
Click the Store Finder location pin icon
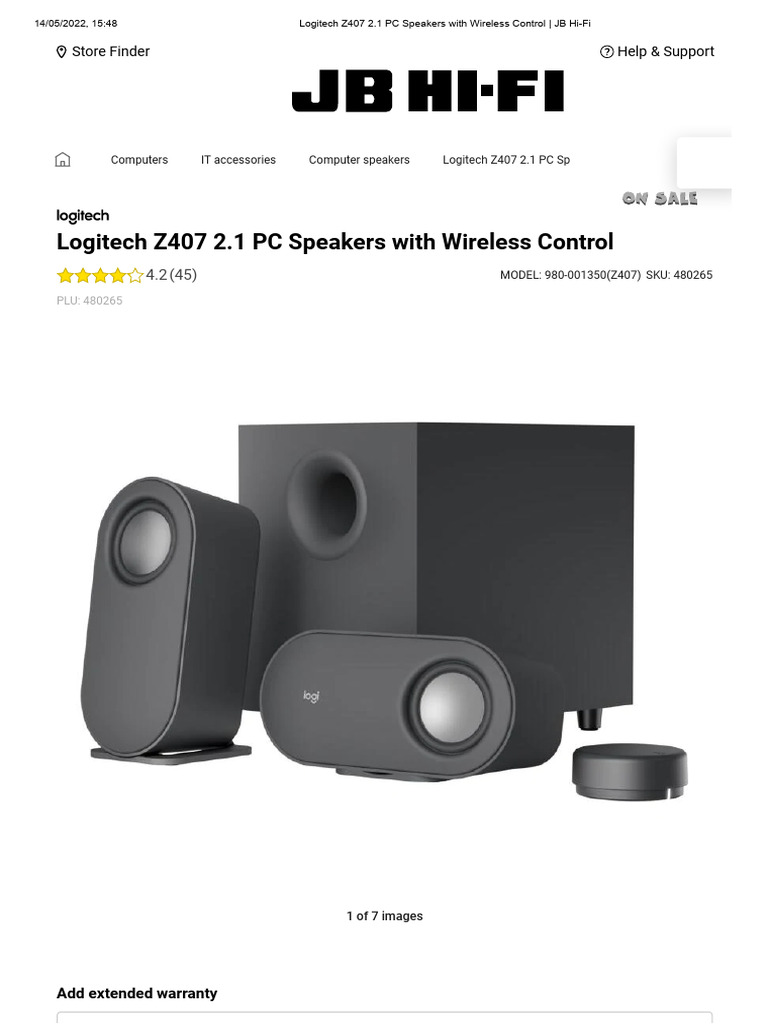[61, 52]
